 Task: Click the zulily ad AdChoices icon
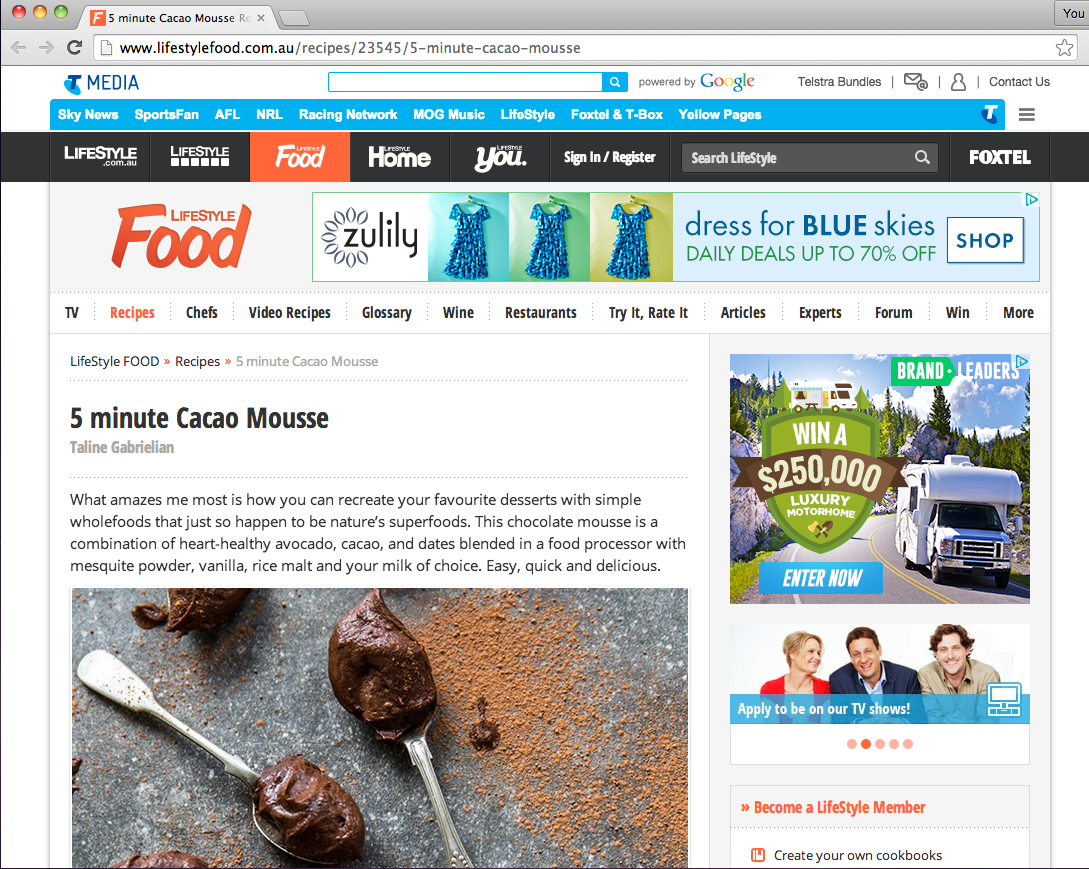(x=1032, y=200)
